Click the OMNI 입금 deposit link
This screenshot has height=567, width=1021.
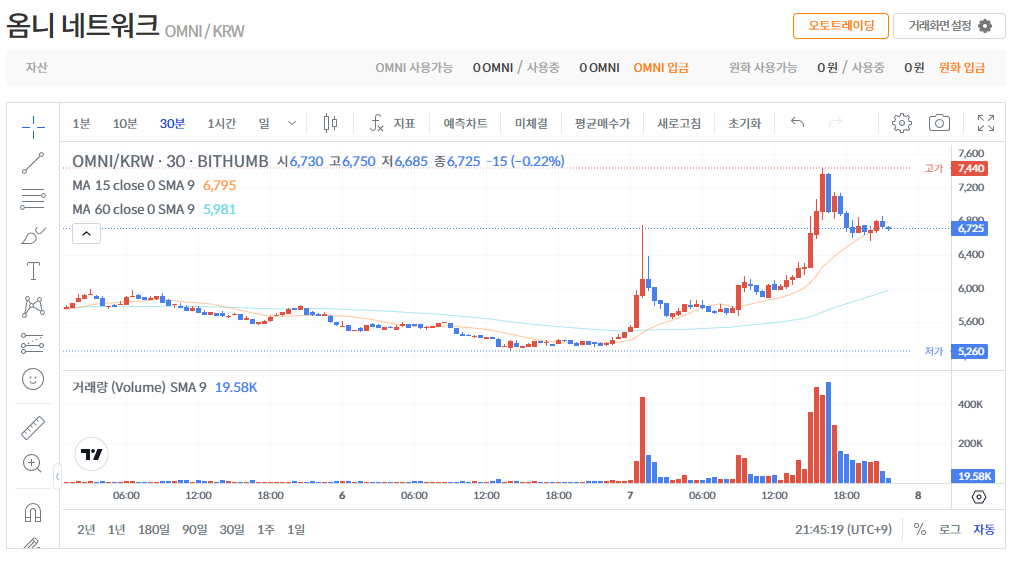661,68
